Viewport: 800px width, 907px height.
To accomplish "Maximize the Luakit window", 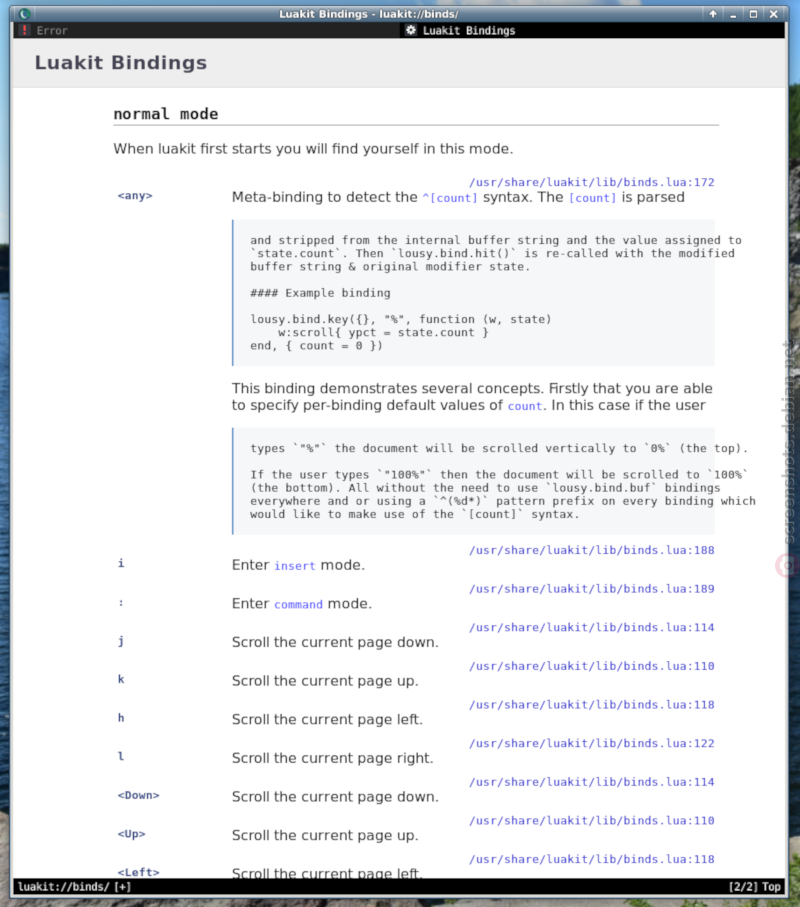I will [753, 14].
